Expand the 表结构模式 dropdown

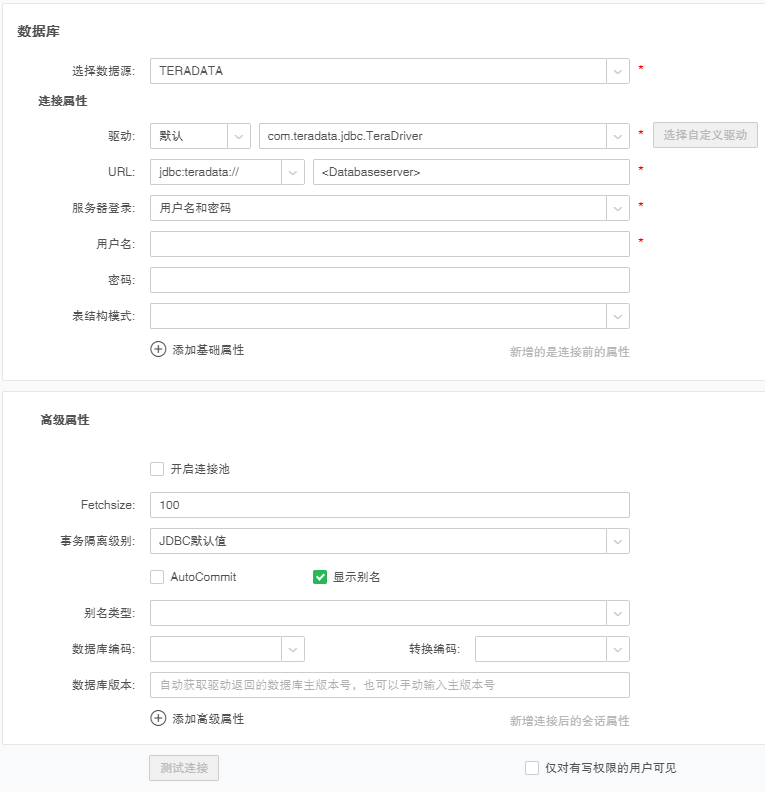[x=617, y=316]
